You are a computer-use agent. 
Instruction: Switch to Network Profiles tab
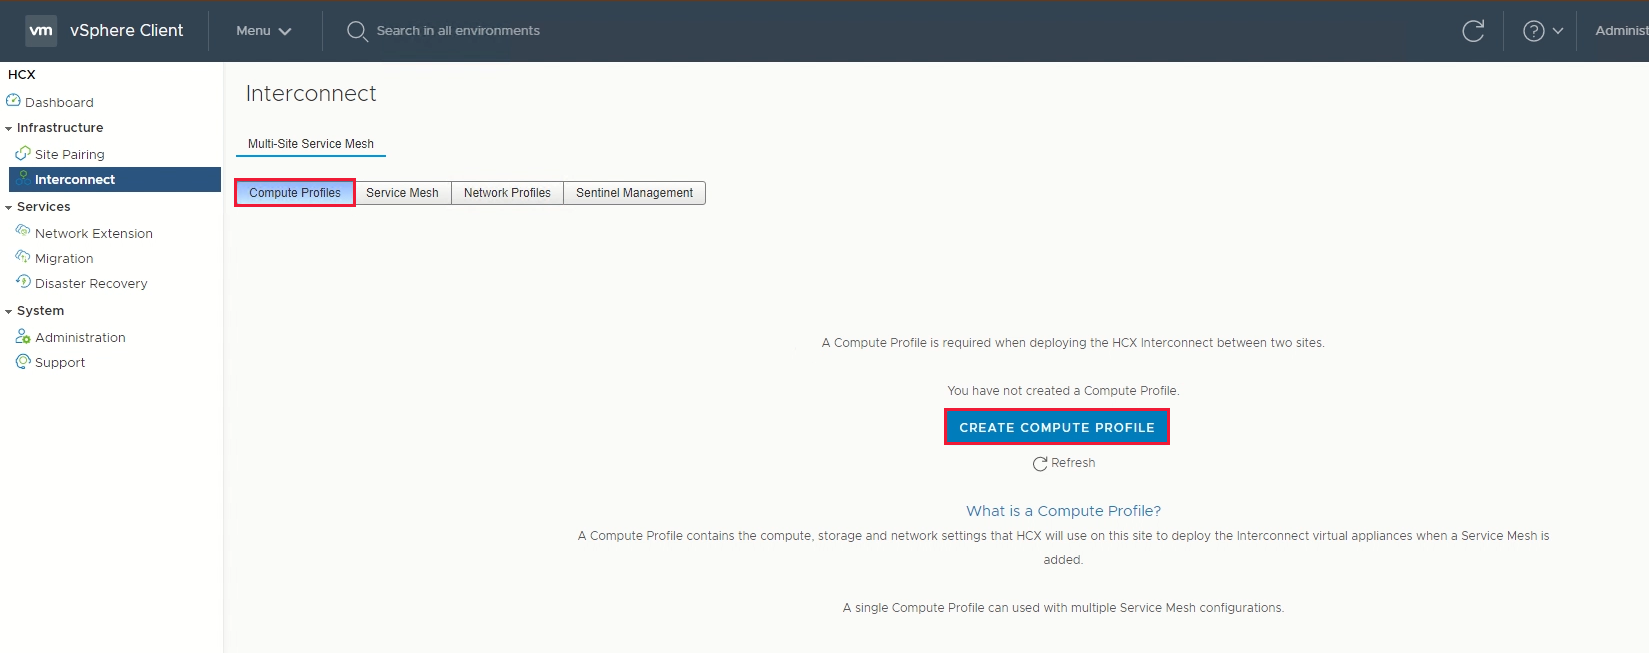click(507, 193)
